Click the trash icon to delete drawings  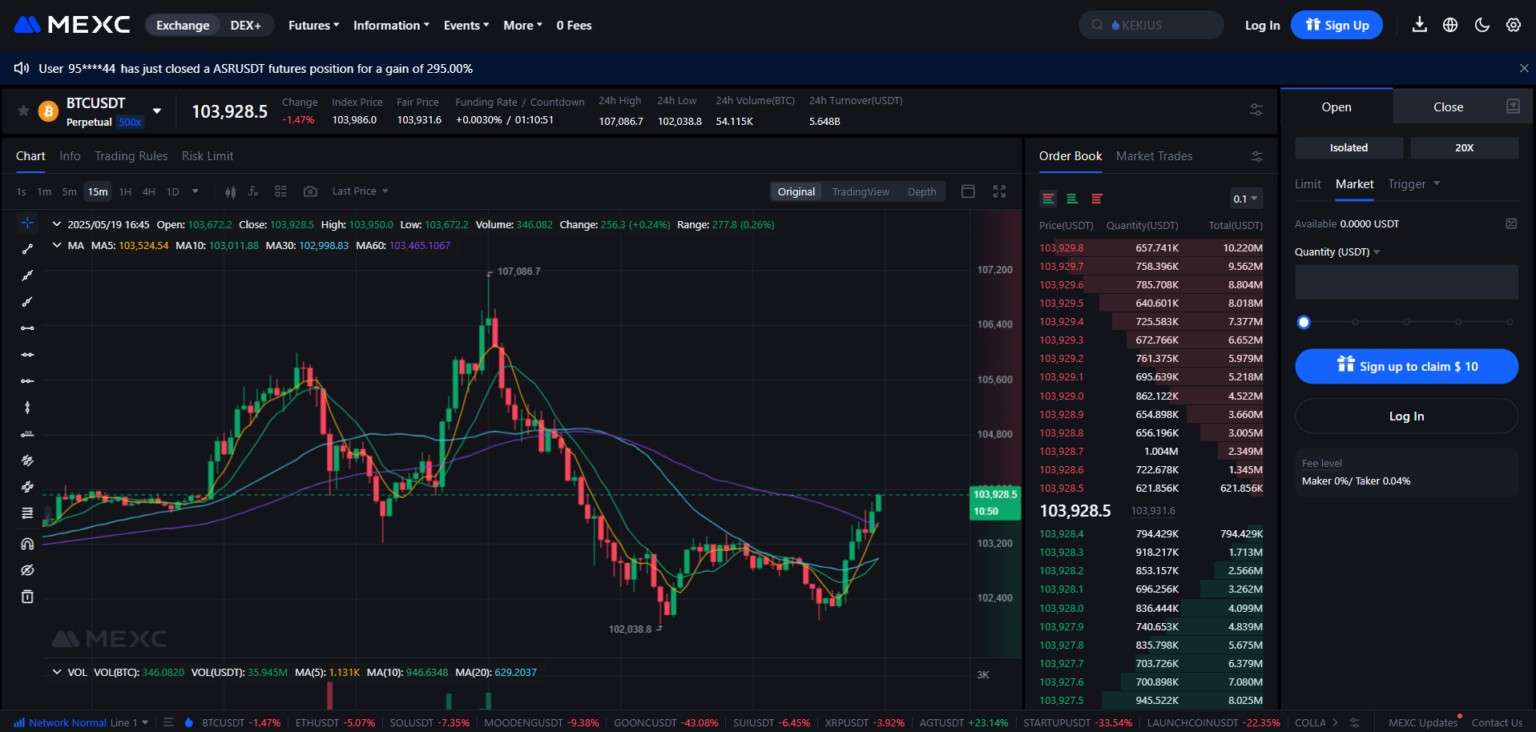27,597
